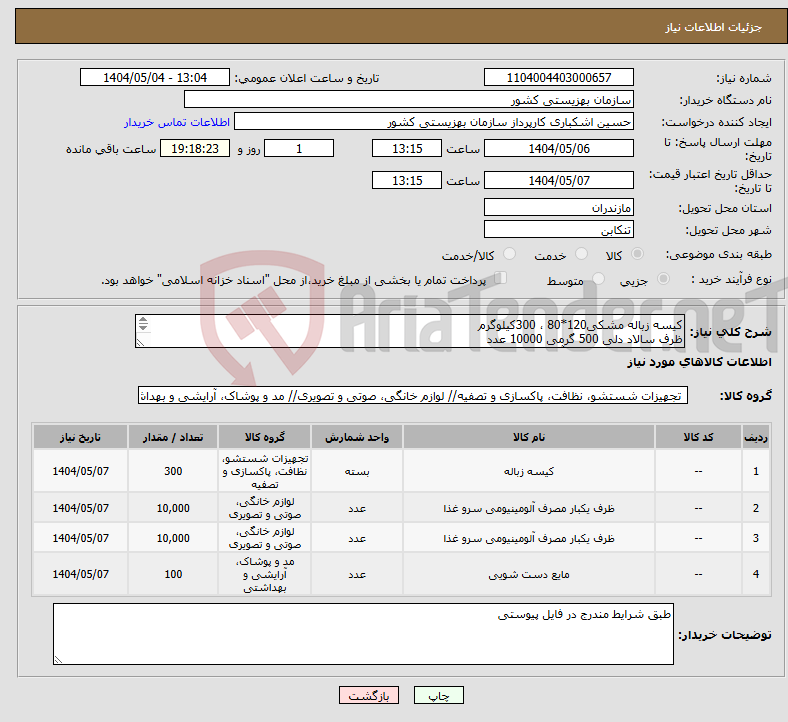Screen dimensions: 788x722
Task: Click the تعداد / مقدار column header
Action: pyautogui.click(x=173, y=437)
